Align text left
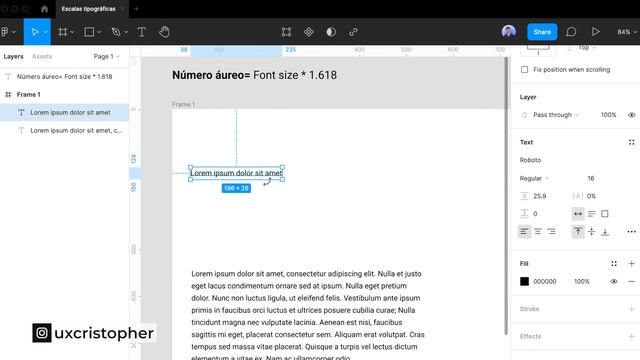The height and width of the screenshot is (360, 640). 524,232
